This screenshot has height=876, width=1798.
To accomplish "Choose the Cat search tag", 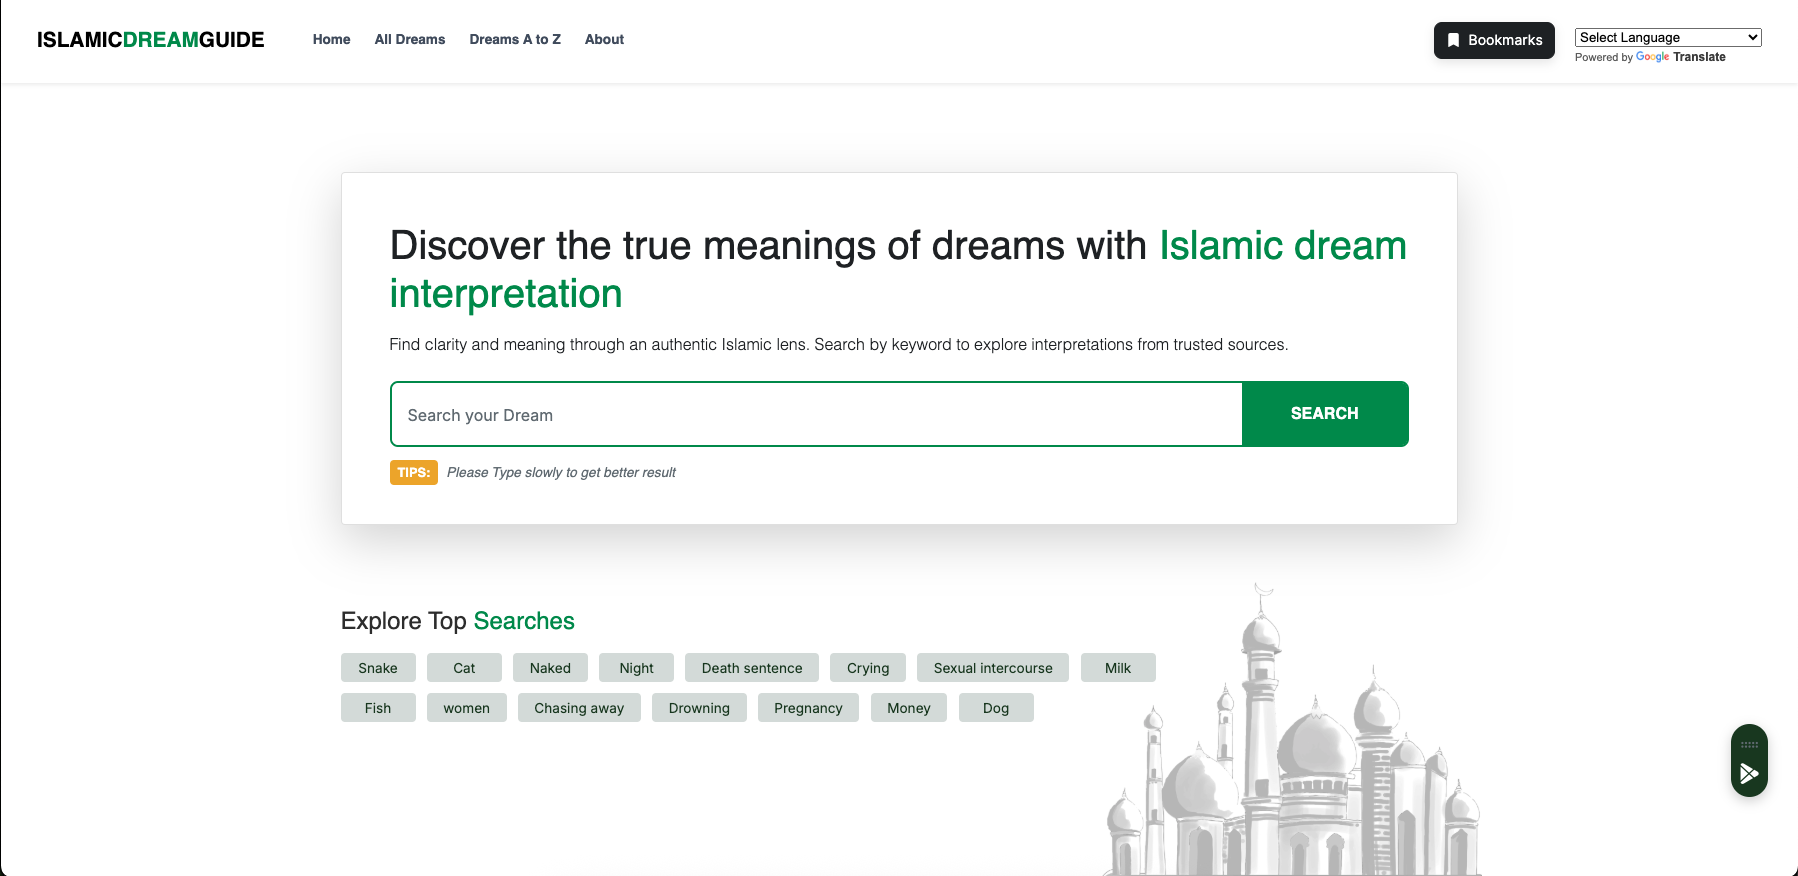I will coord(464,668).
